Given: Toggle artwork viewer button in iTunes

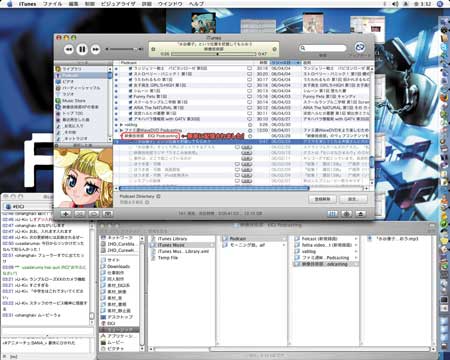Looking at the screenshot, I should 108,214.
